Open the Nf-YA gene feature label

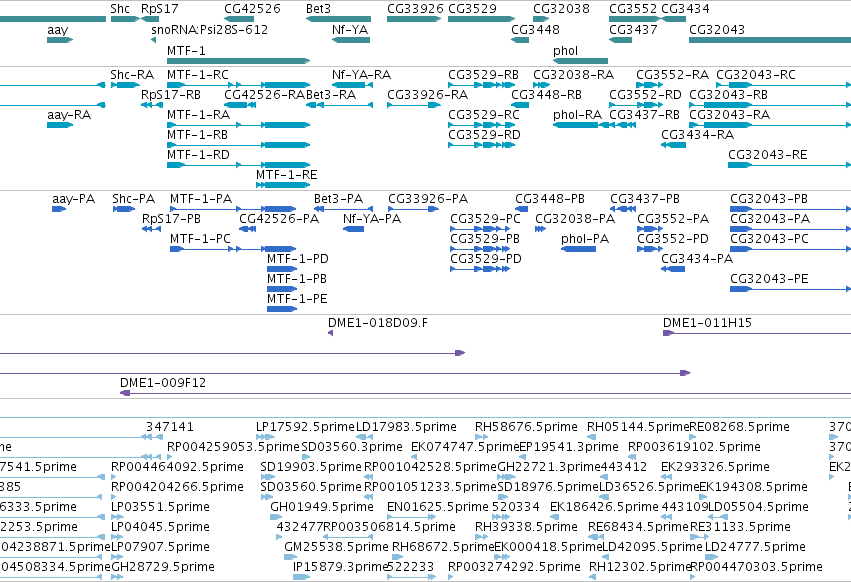(x=350, y=29)
